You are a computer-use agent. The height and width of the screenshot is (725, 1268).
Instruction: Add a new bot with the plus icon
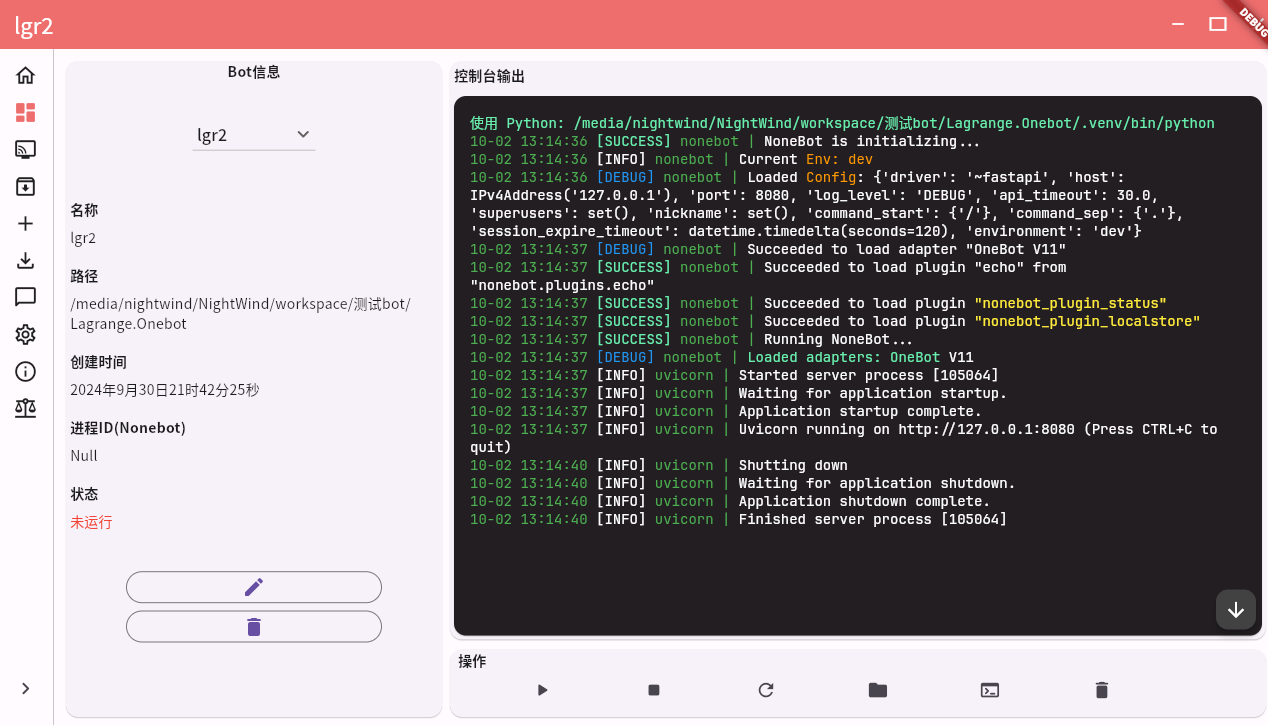point(25,223)
